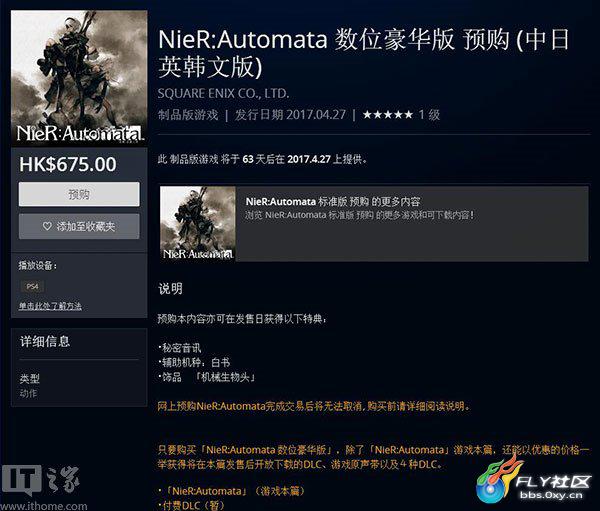
Task: Click the FLY社区 logo icon
Action: click(499, 480)
